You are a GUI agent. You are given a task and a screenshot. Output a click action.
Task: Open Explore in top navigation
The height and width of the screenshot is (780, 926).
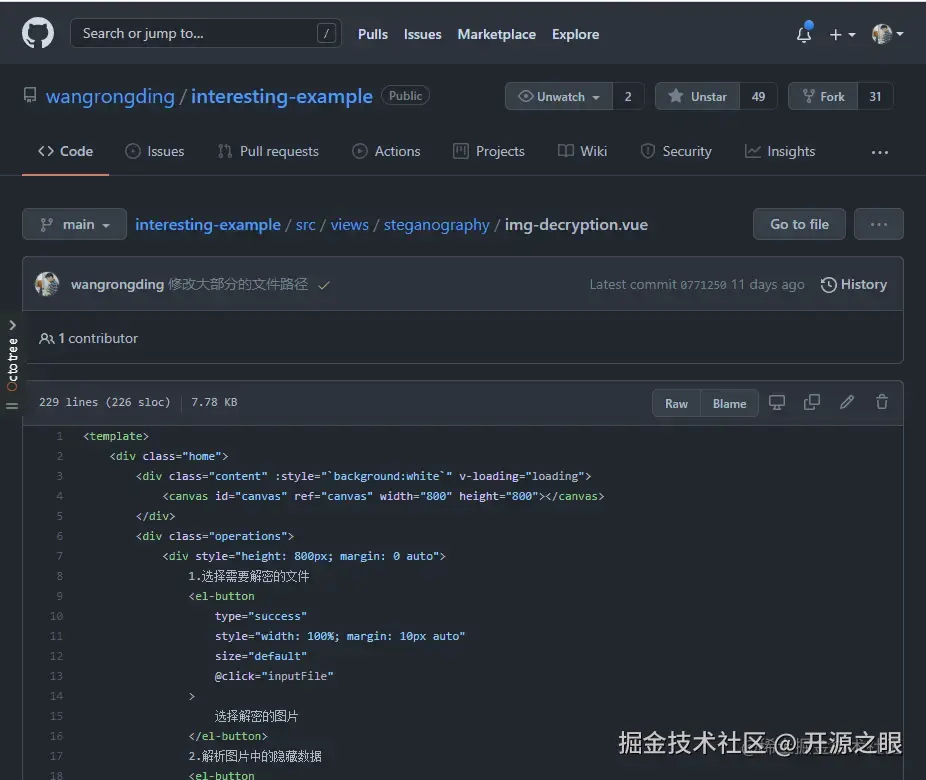[575, 34]
